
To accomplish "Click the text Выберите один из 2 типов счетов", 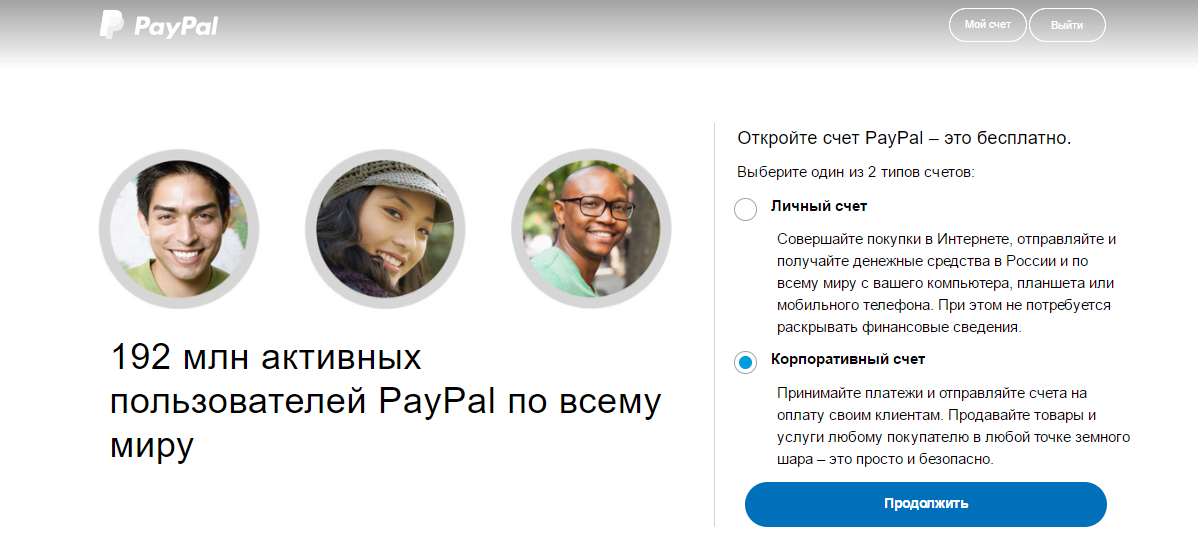I will (x=856, y=173).
